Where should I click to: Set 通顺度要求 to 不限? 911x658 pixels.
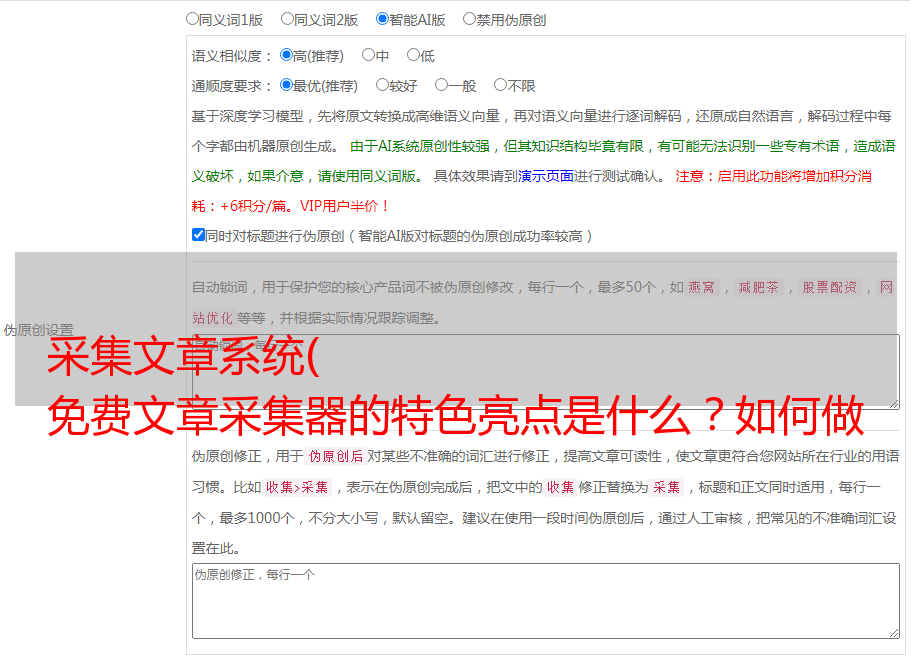500,85
